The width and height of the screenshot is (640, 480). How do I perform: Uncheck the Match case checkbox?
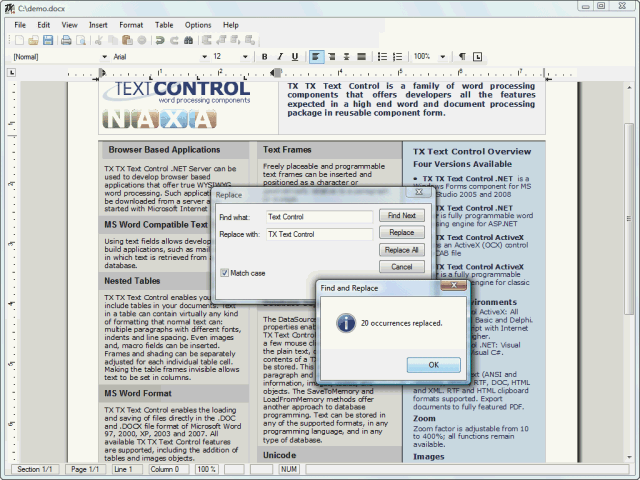coord(225,272)
